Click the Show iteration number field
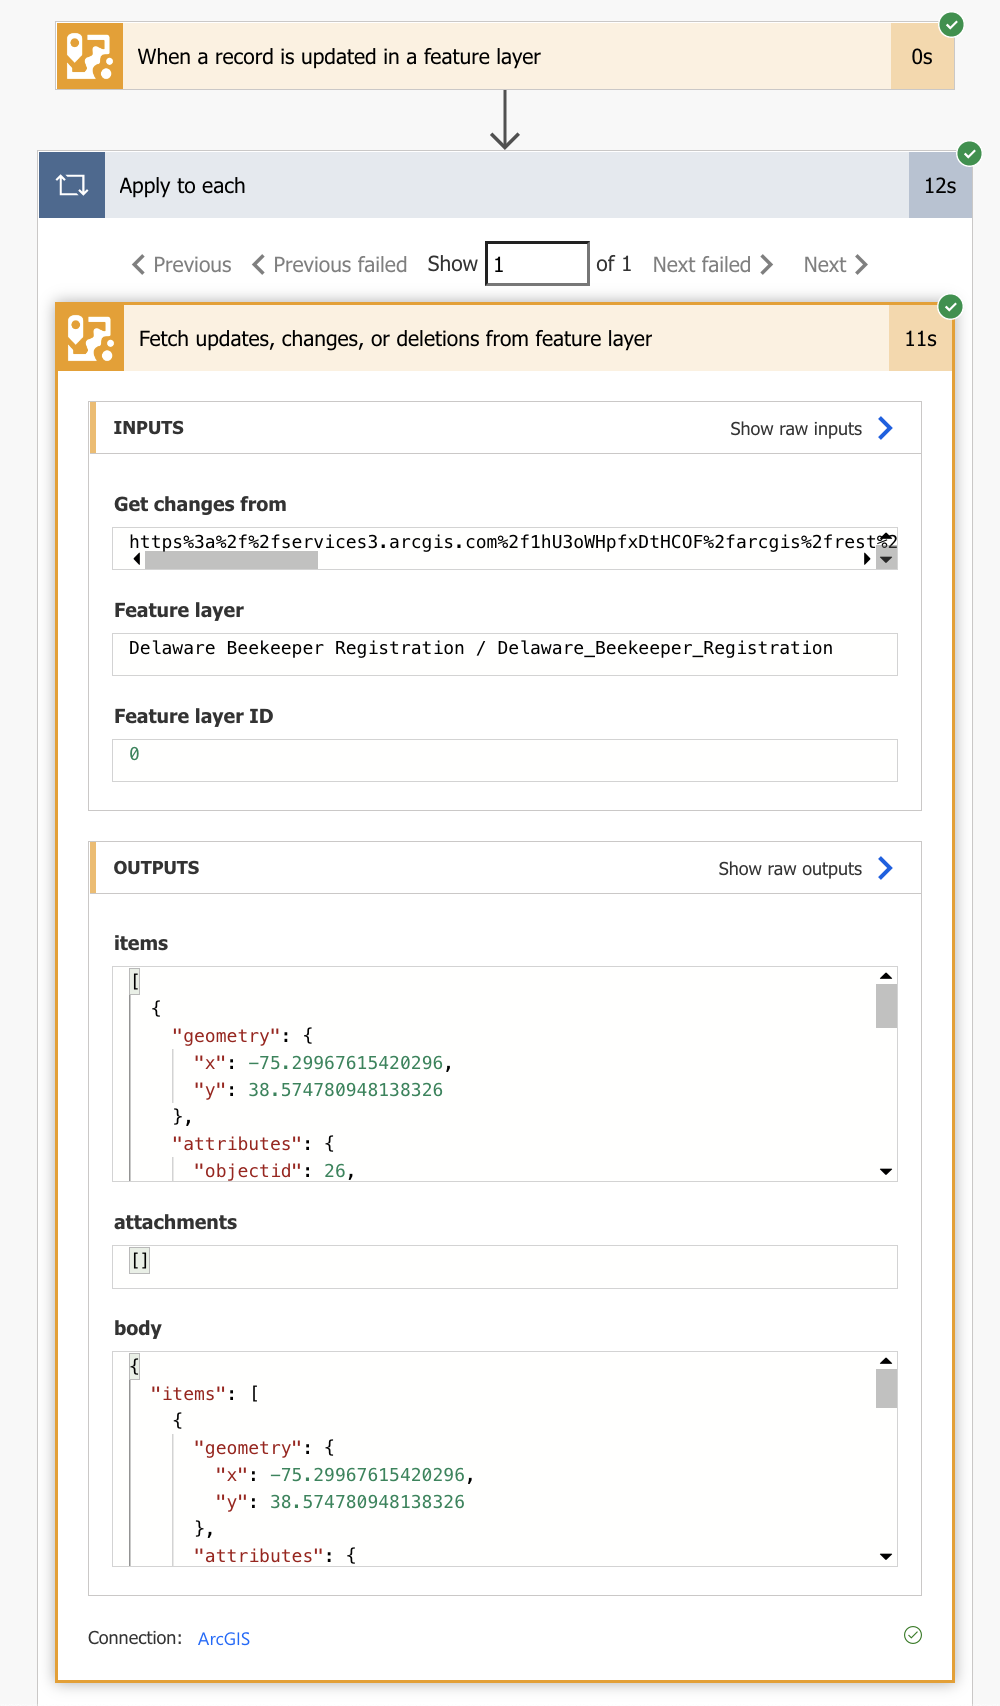The width and height of the screenshot is (1000, 1706). click(x=537, y=264)
